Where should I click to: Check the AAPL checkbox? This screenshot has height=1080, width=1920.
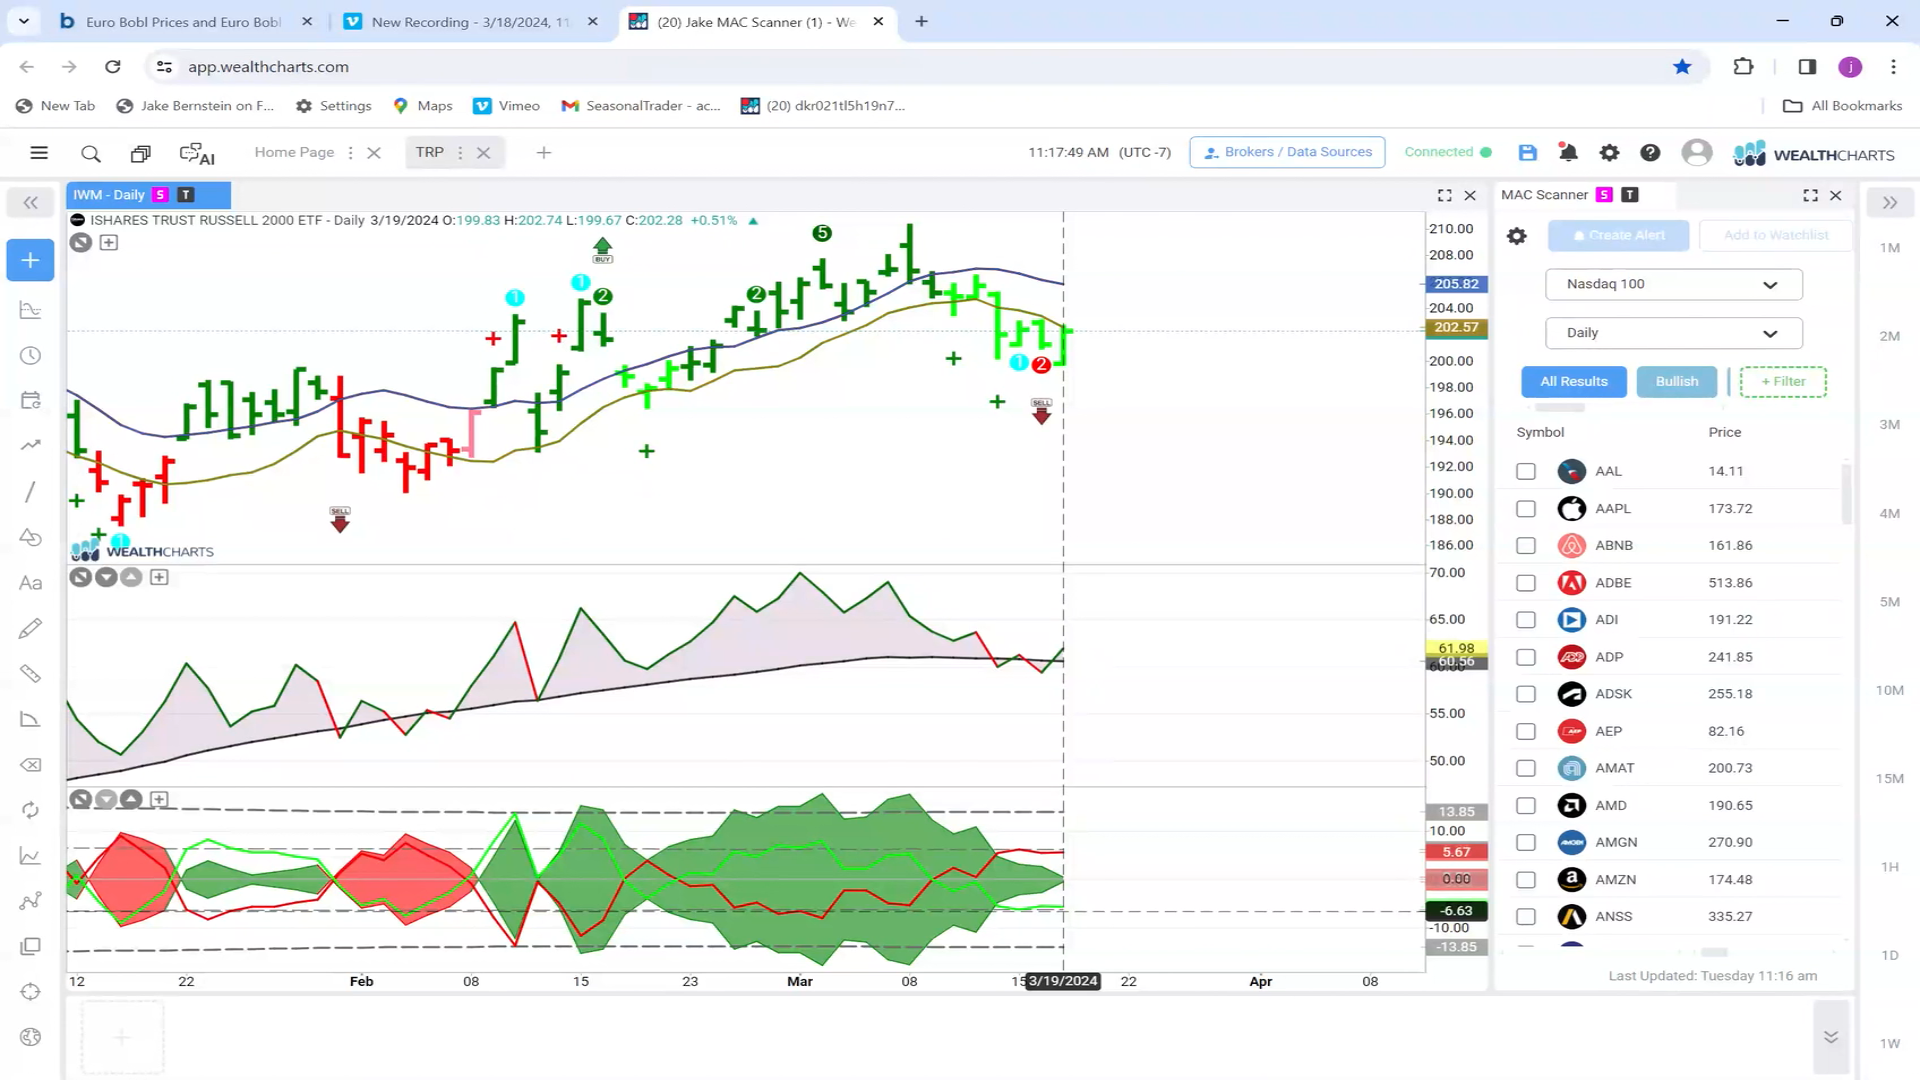click(1525, 509)
